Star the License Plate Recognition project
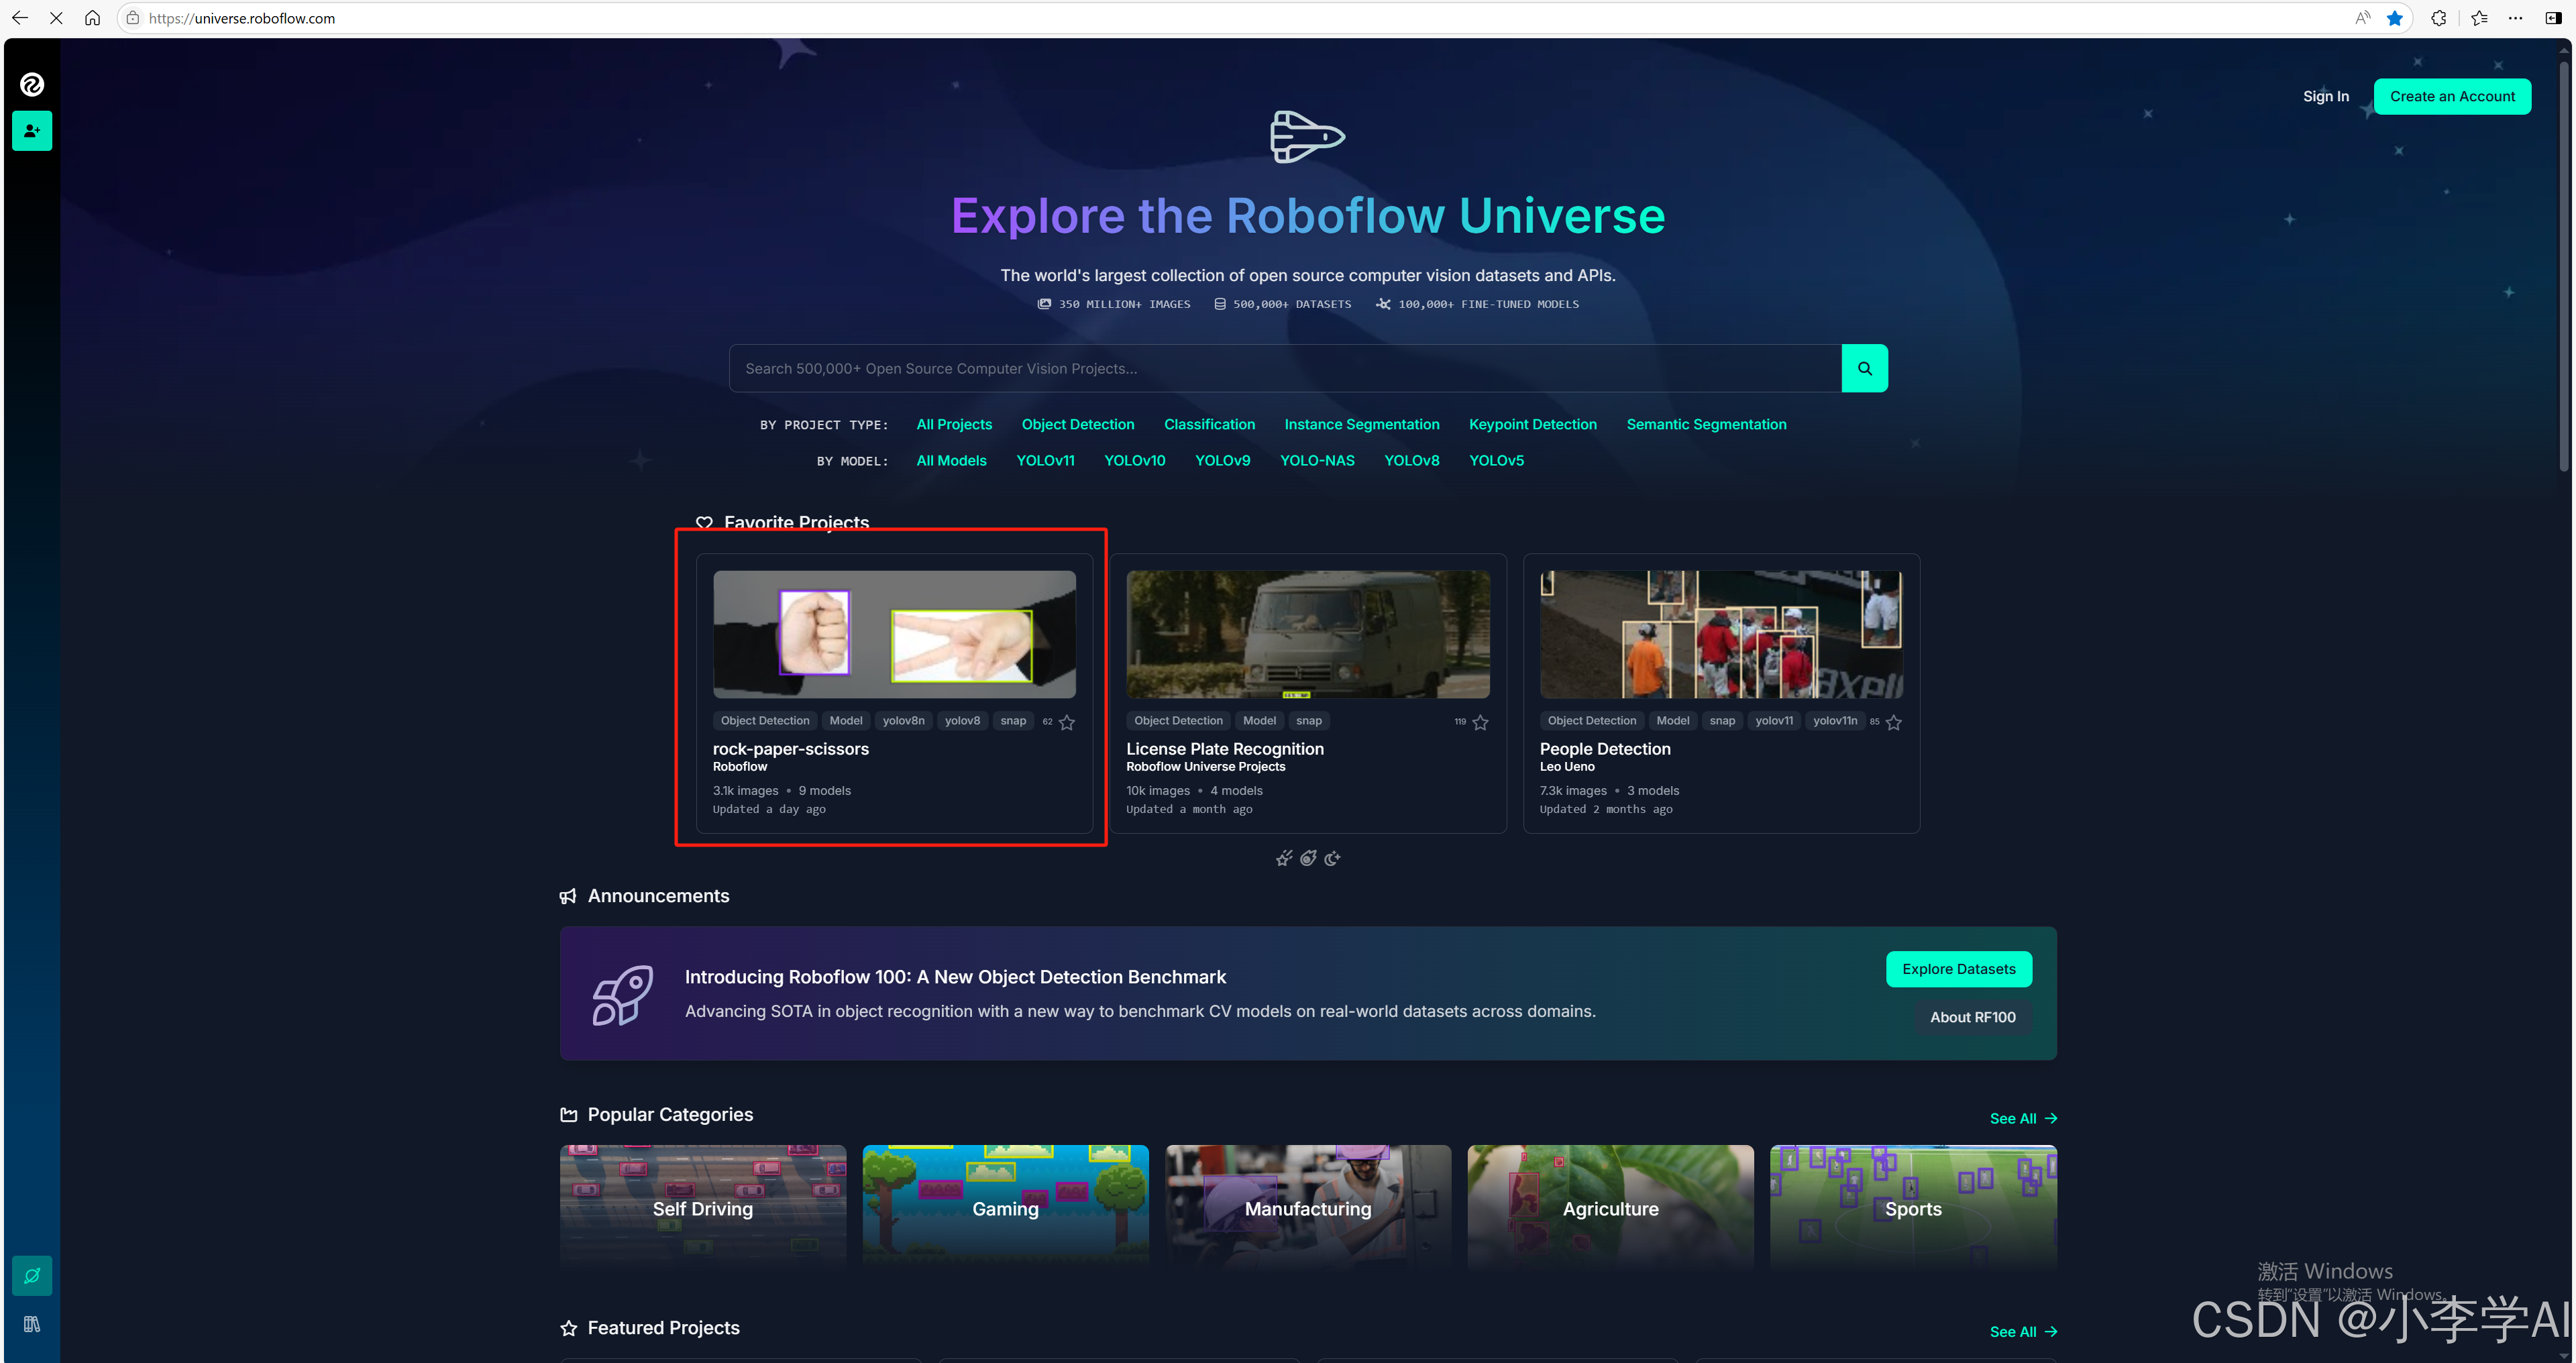 click(x=1480, y=722)
